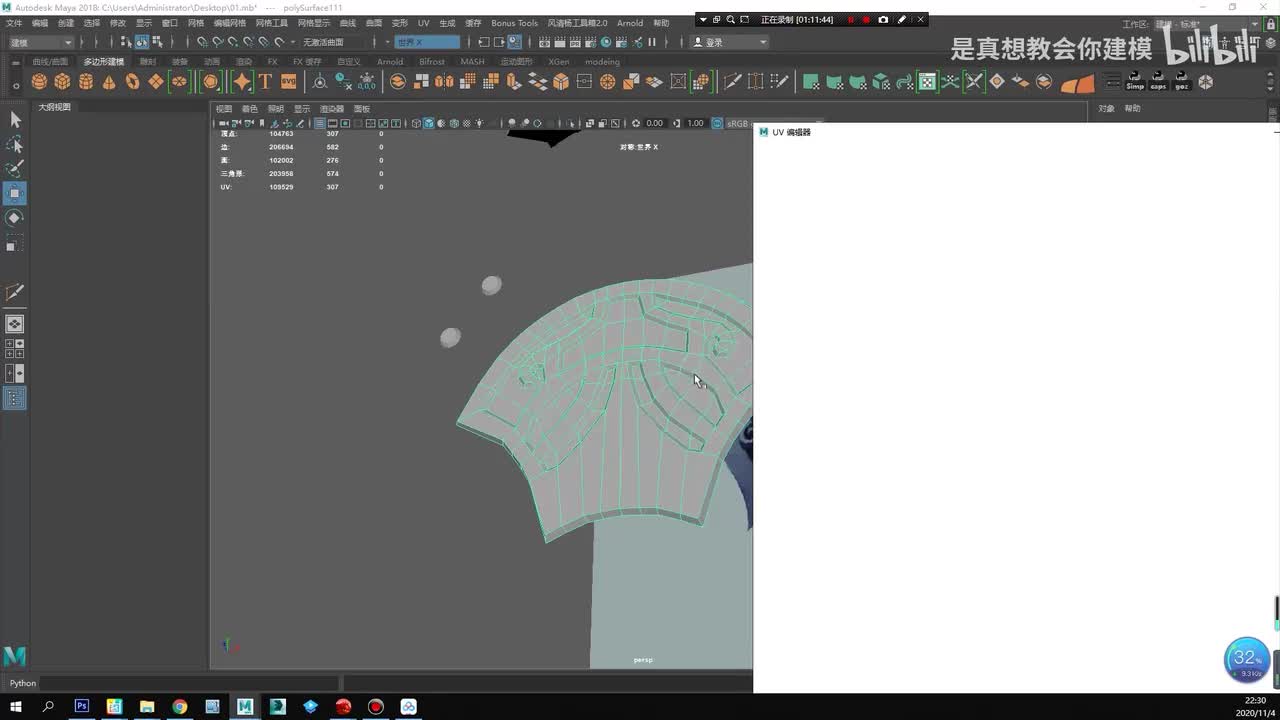Open the 登录 account dropdown
The width and height of the screenshot is (1280, 720).
[x=731, y=42]
